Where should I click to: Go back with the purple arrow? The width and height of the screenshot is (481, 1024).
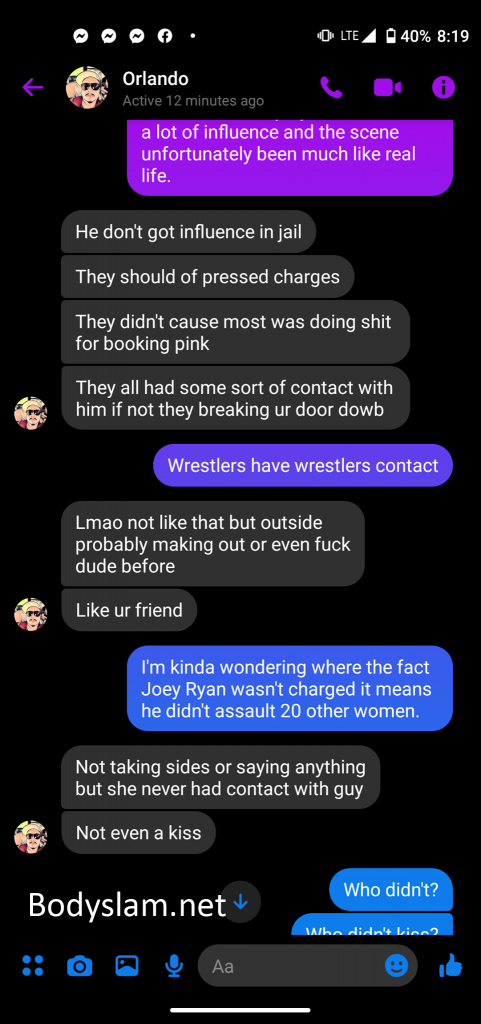[x=32, y=87]
